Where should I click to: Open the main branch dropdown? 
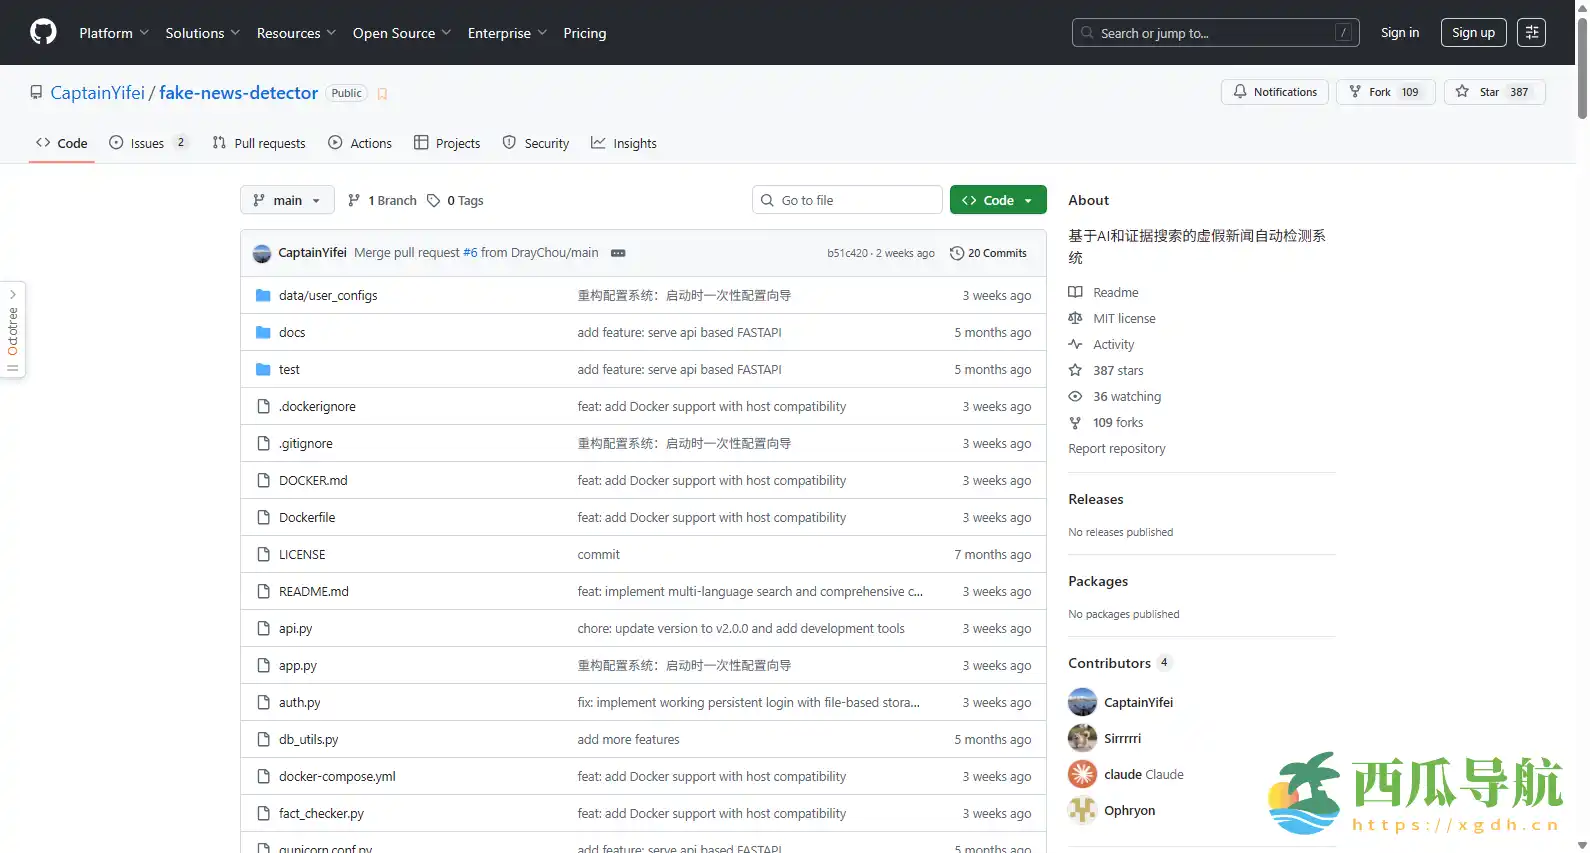tap(287, 200)
